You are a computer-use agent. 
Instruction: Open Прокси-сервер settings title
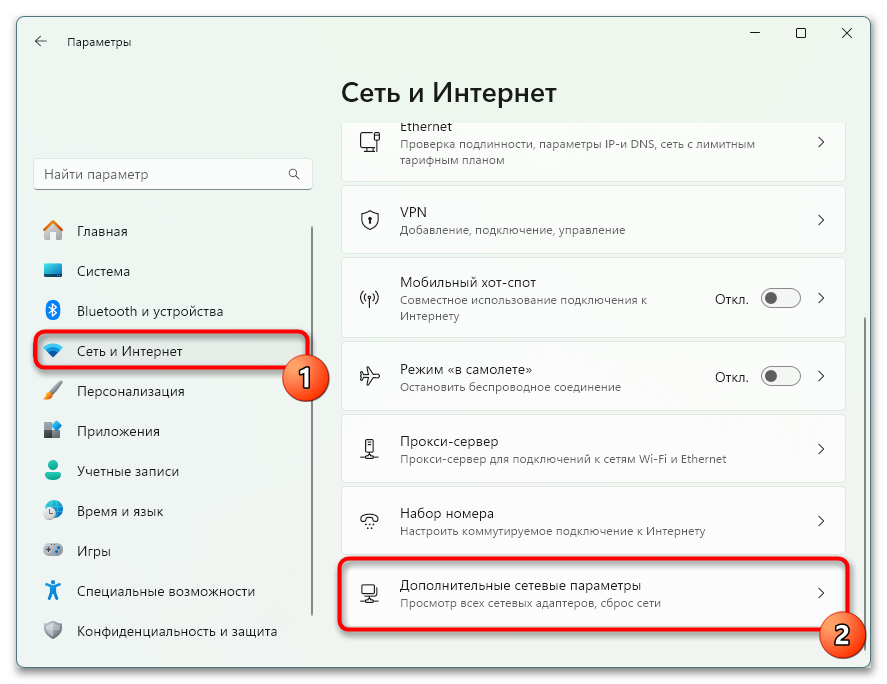449,441
